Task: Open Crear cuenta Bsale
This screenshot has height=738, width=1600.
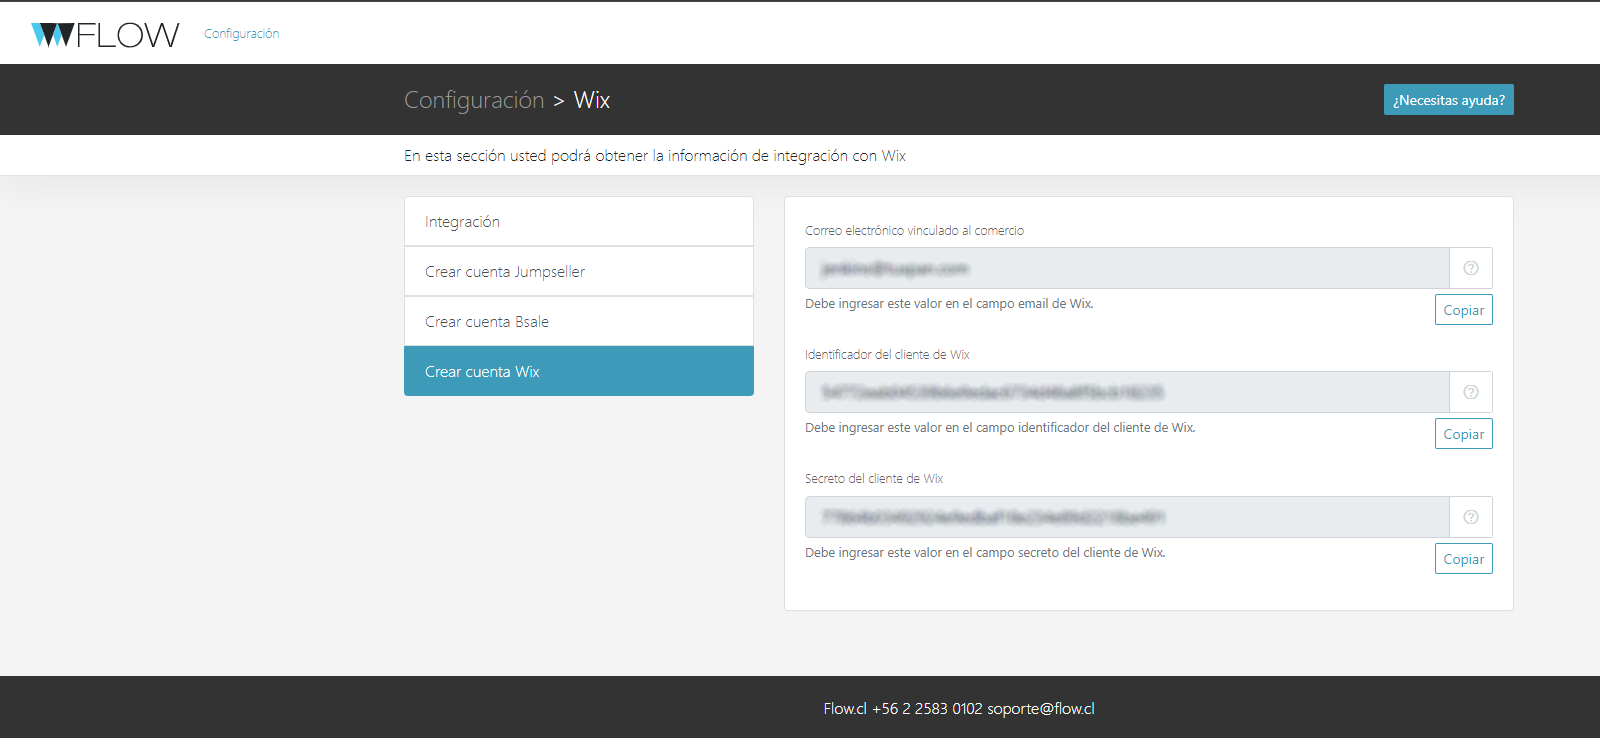Action: coord(579,321)
